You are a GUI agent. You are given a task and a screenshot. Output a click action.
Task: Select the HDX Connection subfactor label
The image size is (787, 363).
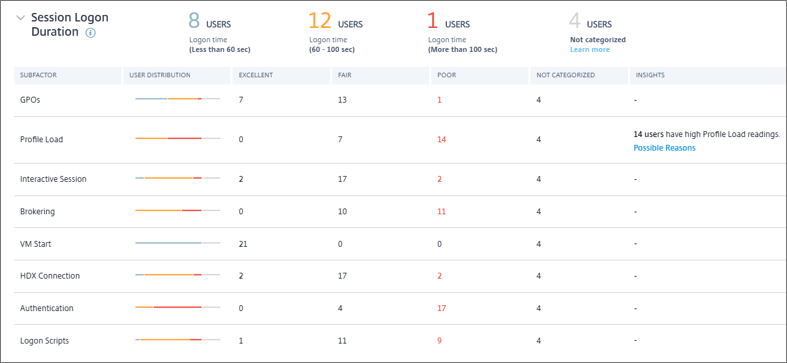coord(50,276)
